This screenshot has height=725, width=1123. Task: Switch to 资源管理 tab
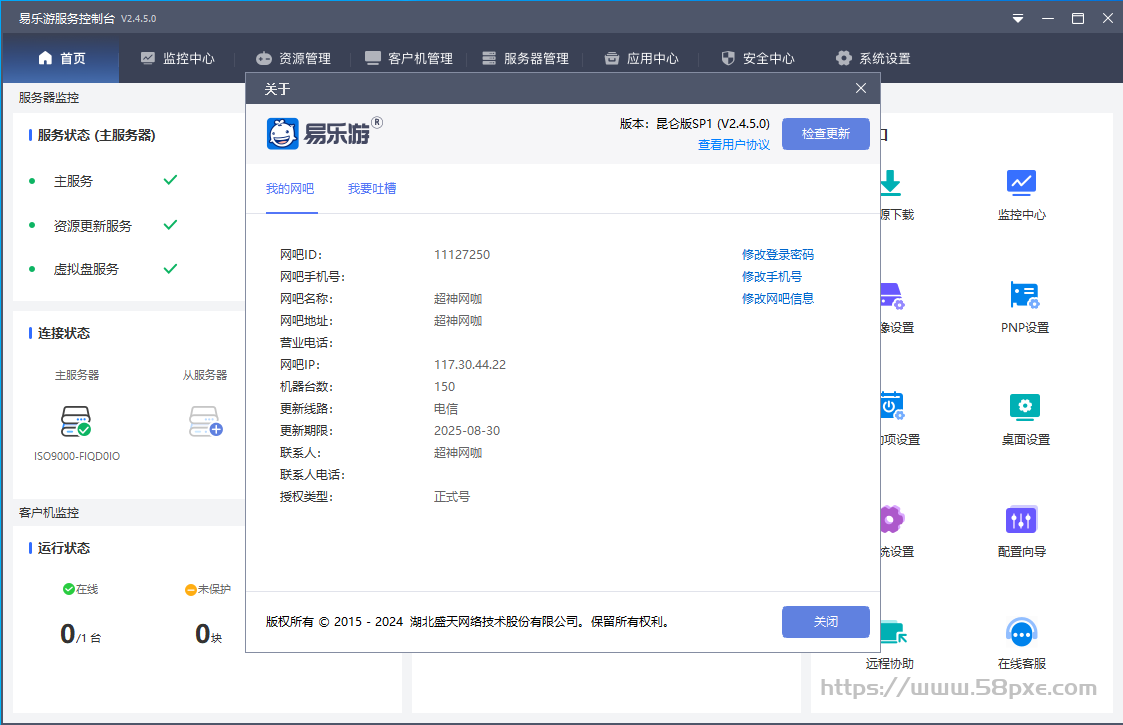click(294, 58)
